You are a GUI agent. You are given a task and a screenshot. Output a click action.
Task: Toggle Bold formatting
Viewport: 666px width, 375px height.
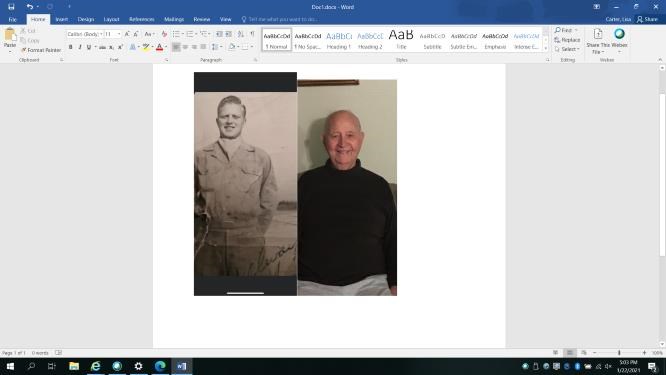tap(71, 47)
